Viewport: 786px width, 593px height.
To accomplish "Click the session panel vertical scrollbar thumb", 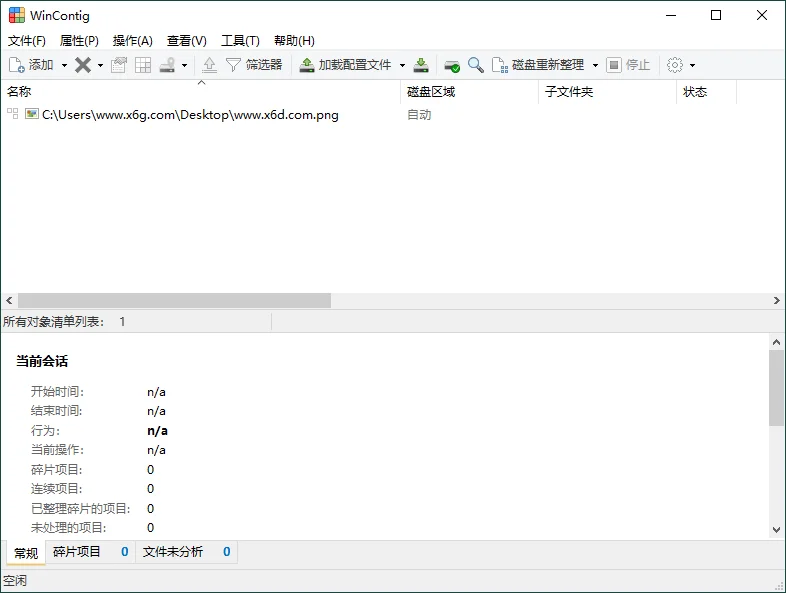I will 776,388.
